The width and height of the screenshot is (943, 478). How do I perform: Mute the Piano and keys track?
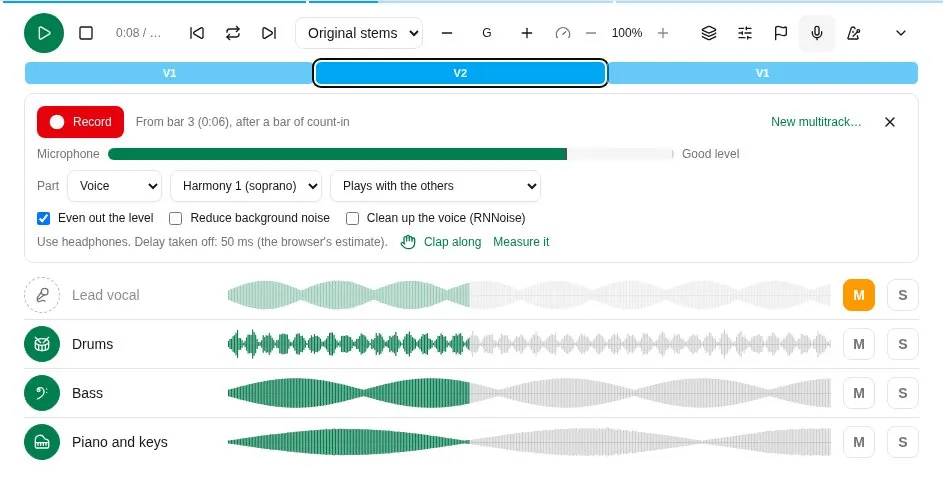tap(859, 442)
